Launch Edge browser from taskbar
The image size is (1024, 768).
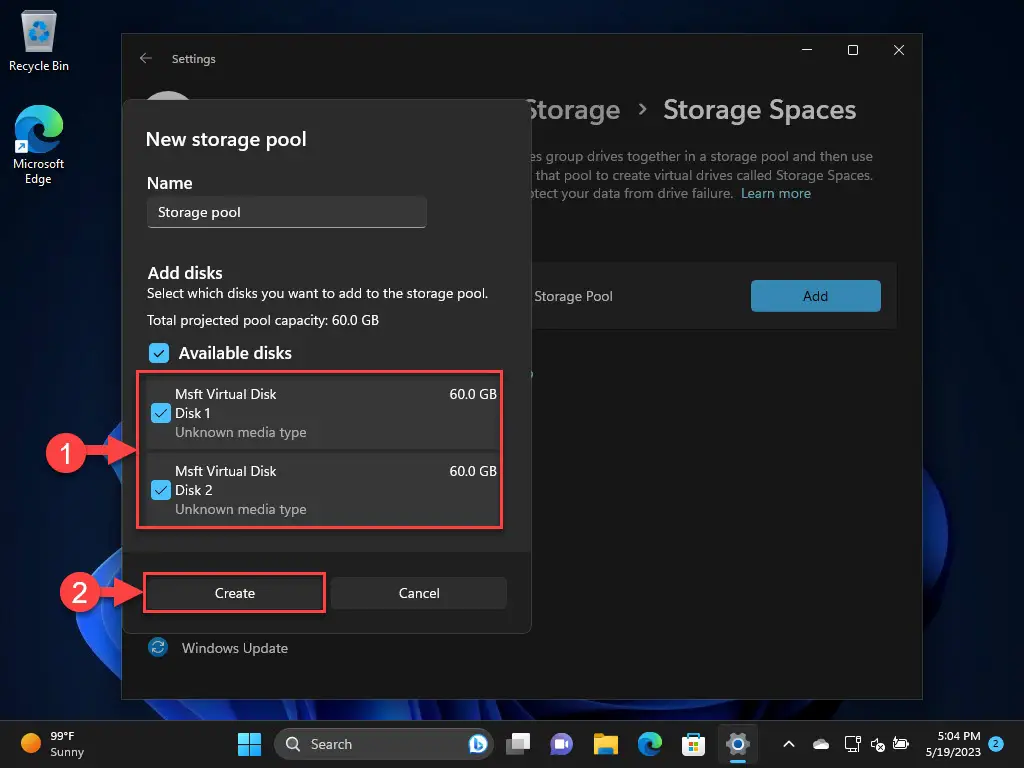click(x=649, y=744)
